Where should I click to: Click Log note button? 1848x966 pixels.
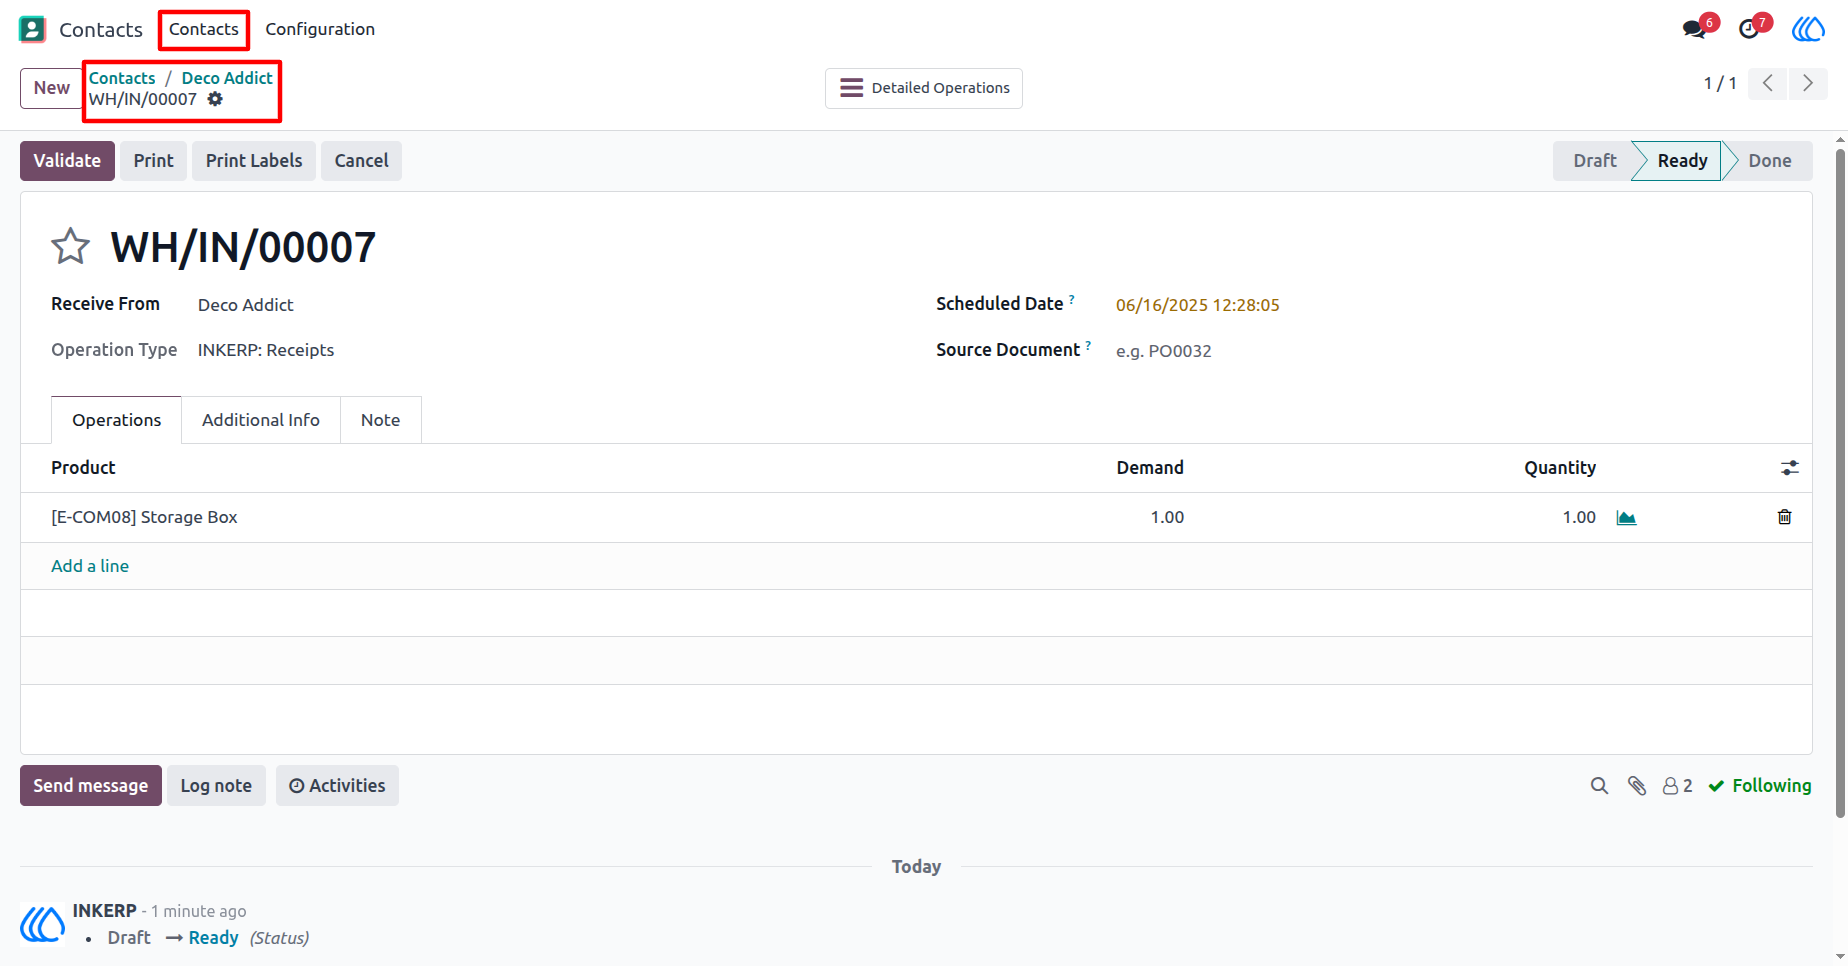(216, 786)
